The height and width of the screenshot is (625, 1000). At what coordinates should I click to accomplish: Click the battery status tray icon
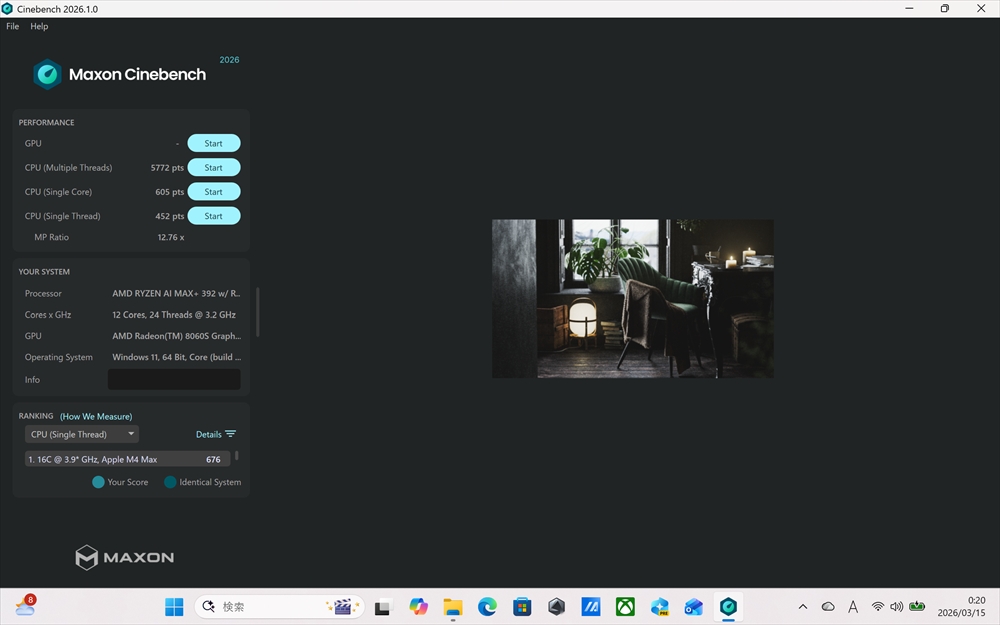point(917,606)
